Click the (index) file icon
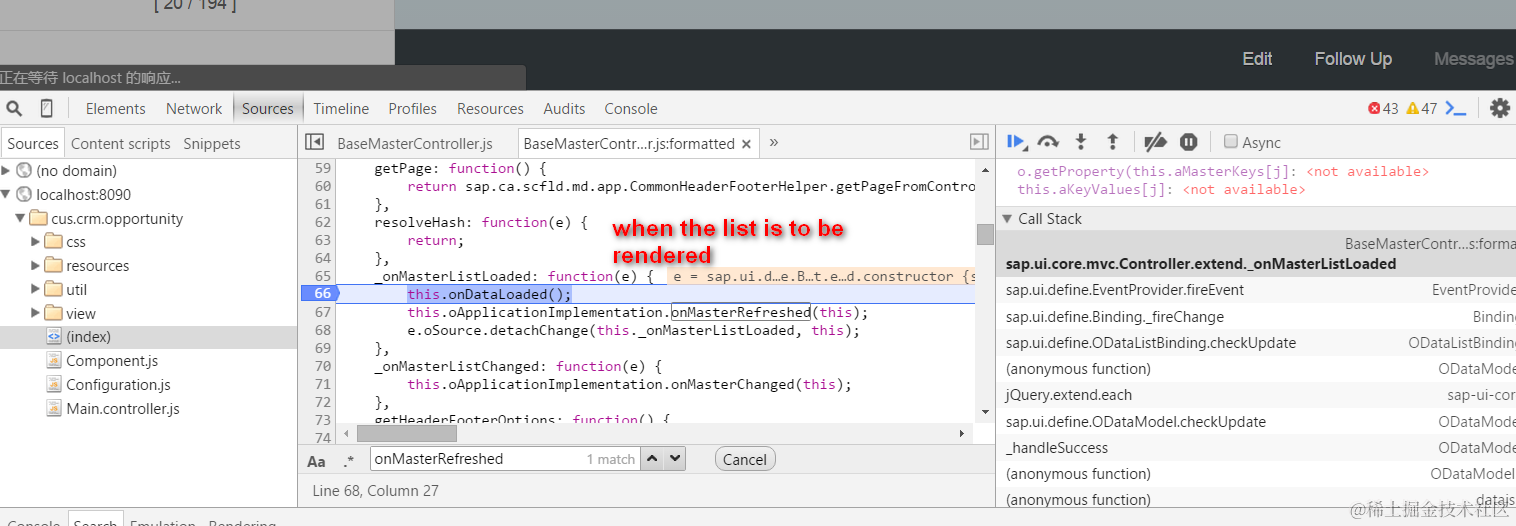The width and height of the screenshot is (1516, 526). (x=54, y=337)
